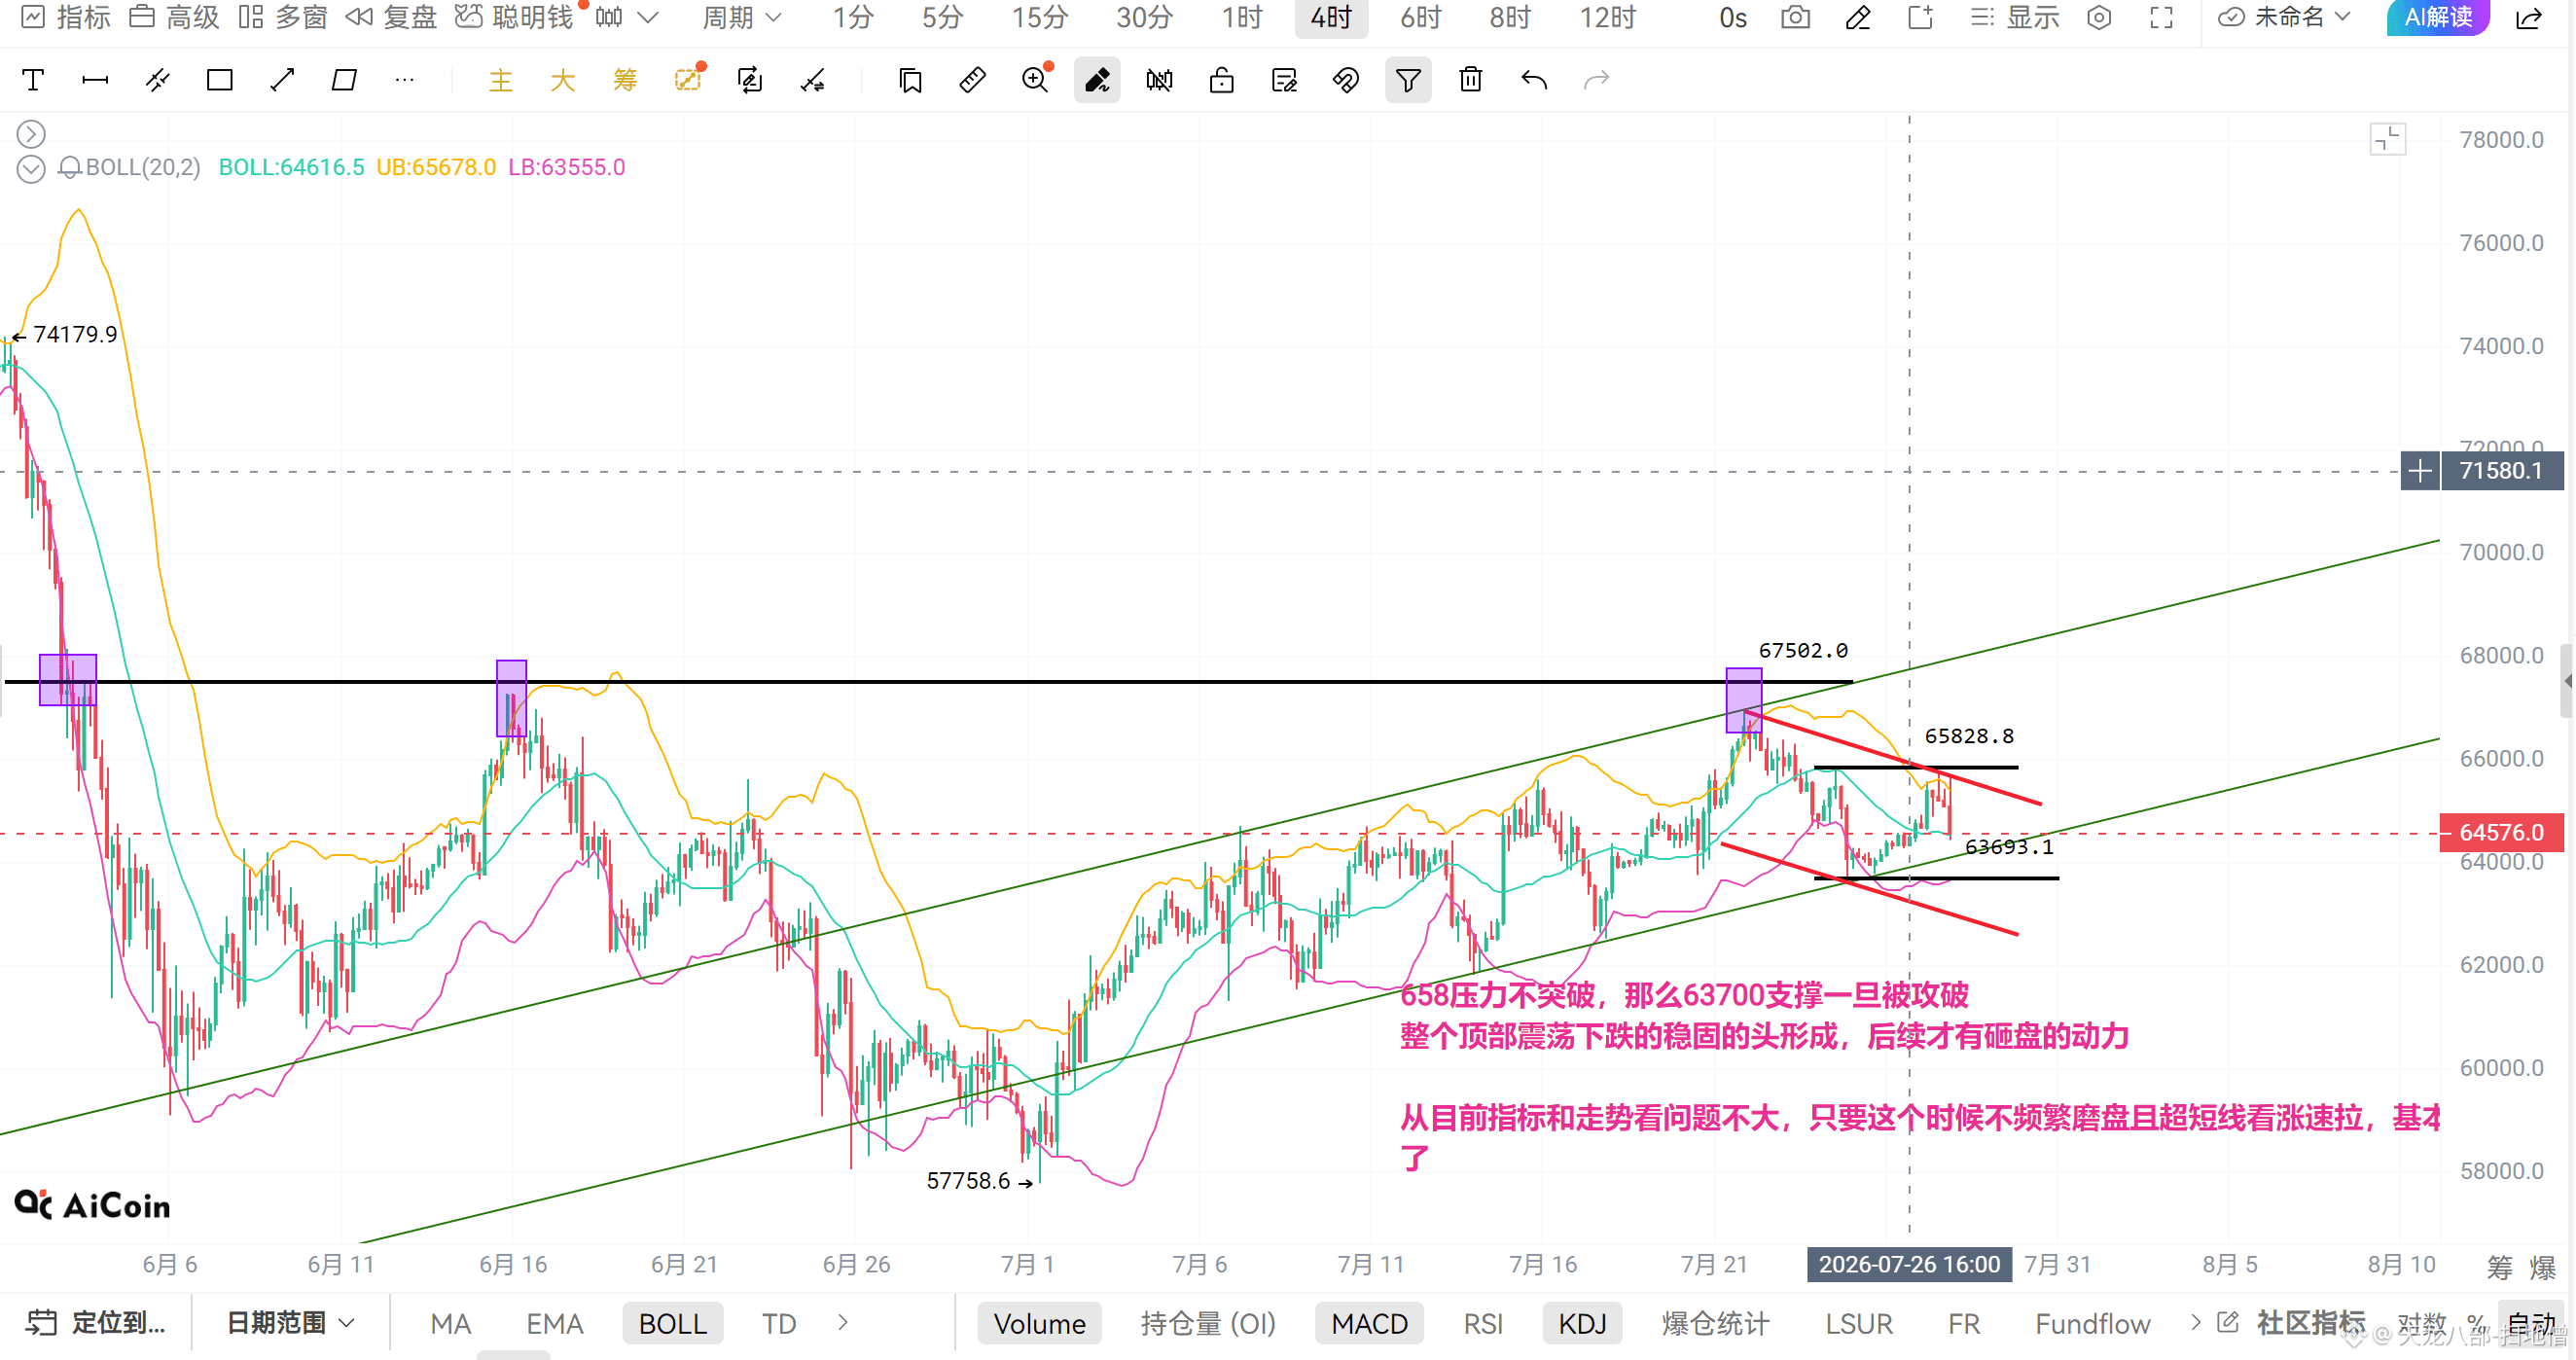
Task: Expand more sub-indicators after Fundflow
Action: tap(2195, 1323)
